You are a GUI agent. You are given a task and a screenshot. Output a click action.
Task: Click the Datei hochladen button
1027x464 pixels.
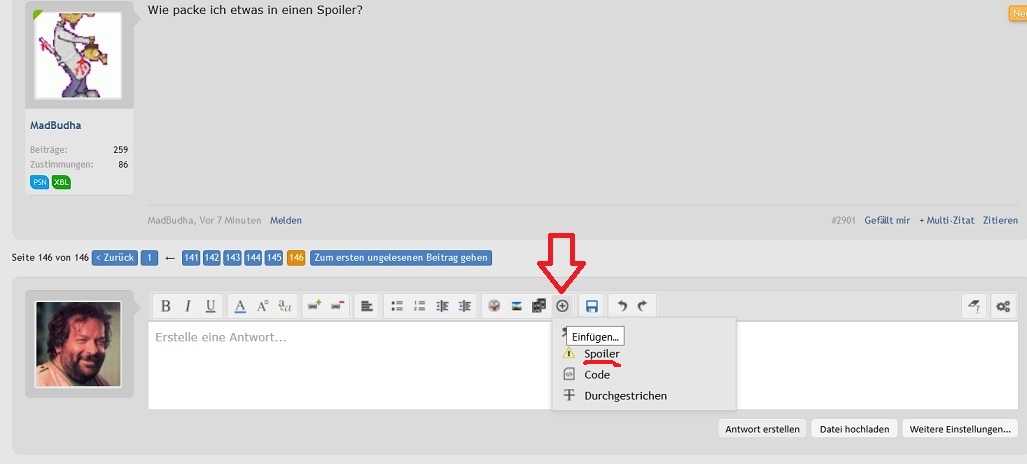point(854,429)
